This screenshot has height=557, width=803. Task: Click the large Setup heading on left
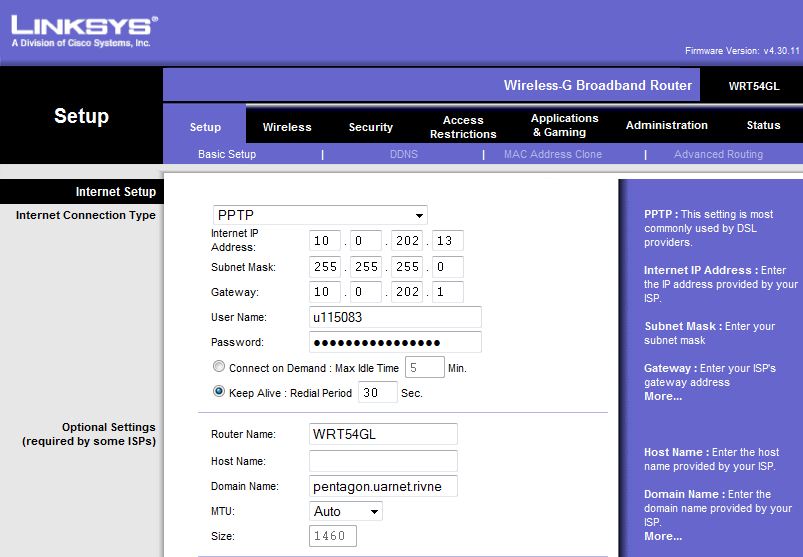click(x=81, y=116)
